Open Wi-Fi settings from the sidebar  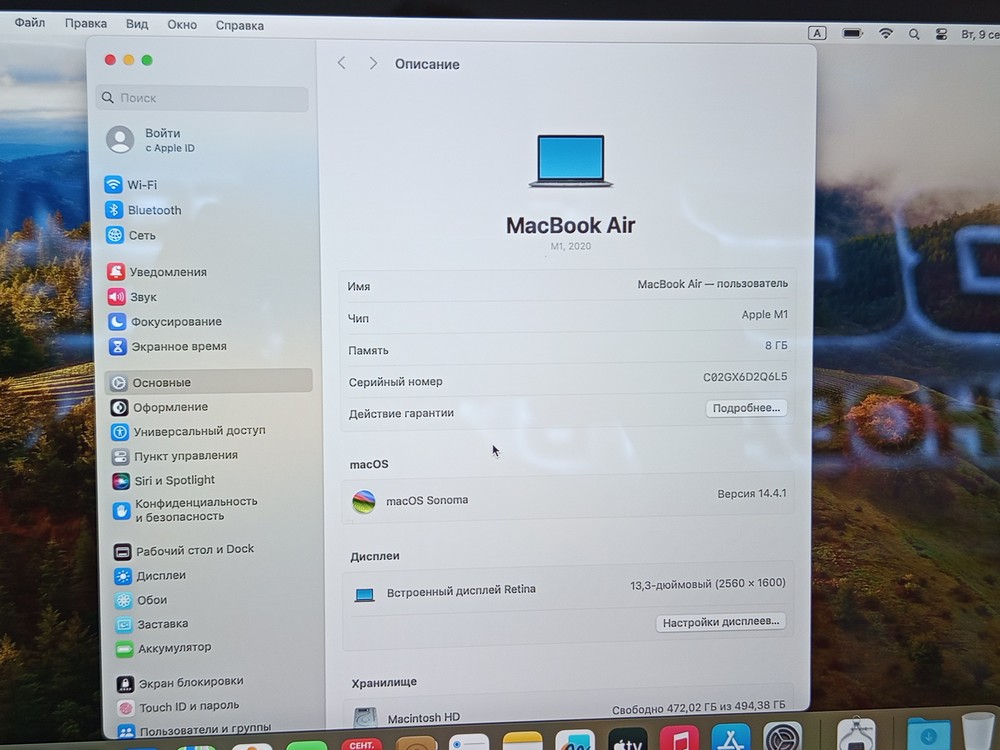click(x=142, y=184)
